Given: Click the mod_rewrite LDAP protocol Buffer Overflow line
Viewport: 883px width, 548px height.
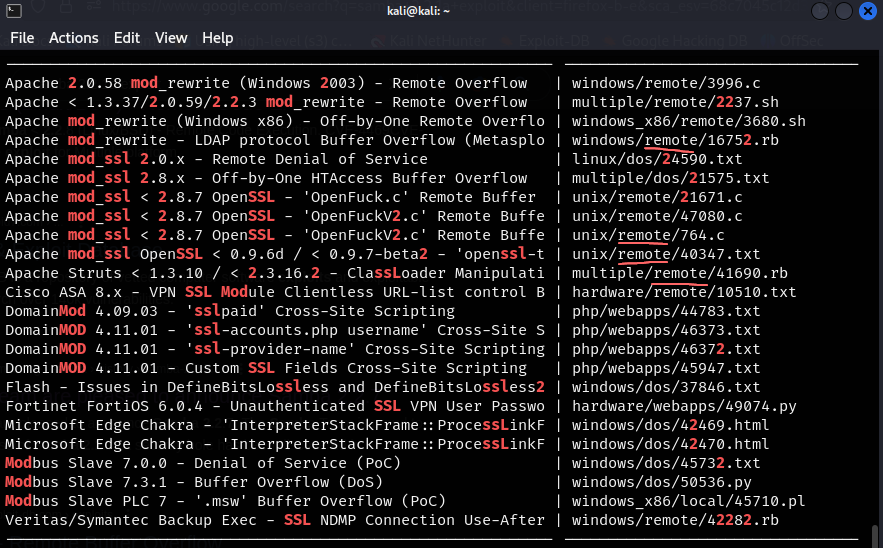Looking at the screenshot, I should coord(275,140).
